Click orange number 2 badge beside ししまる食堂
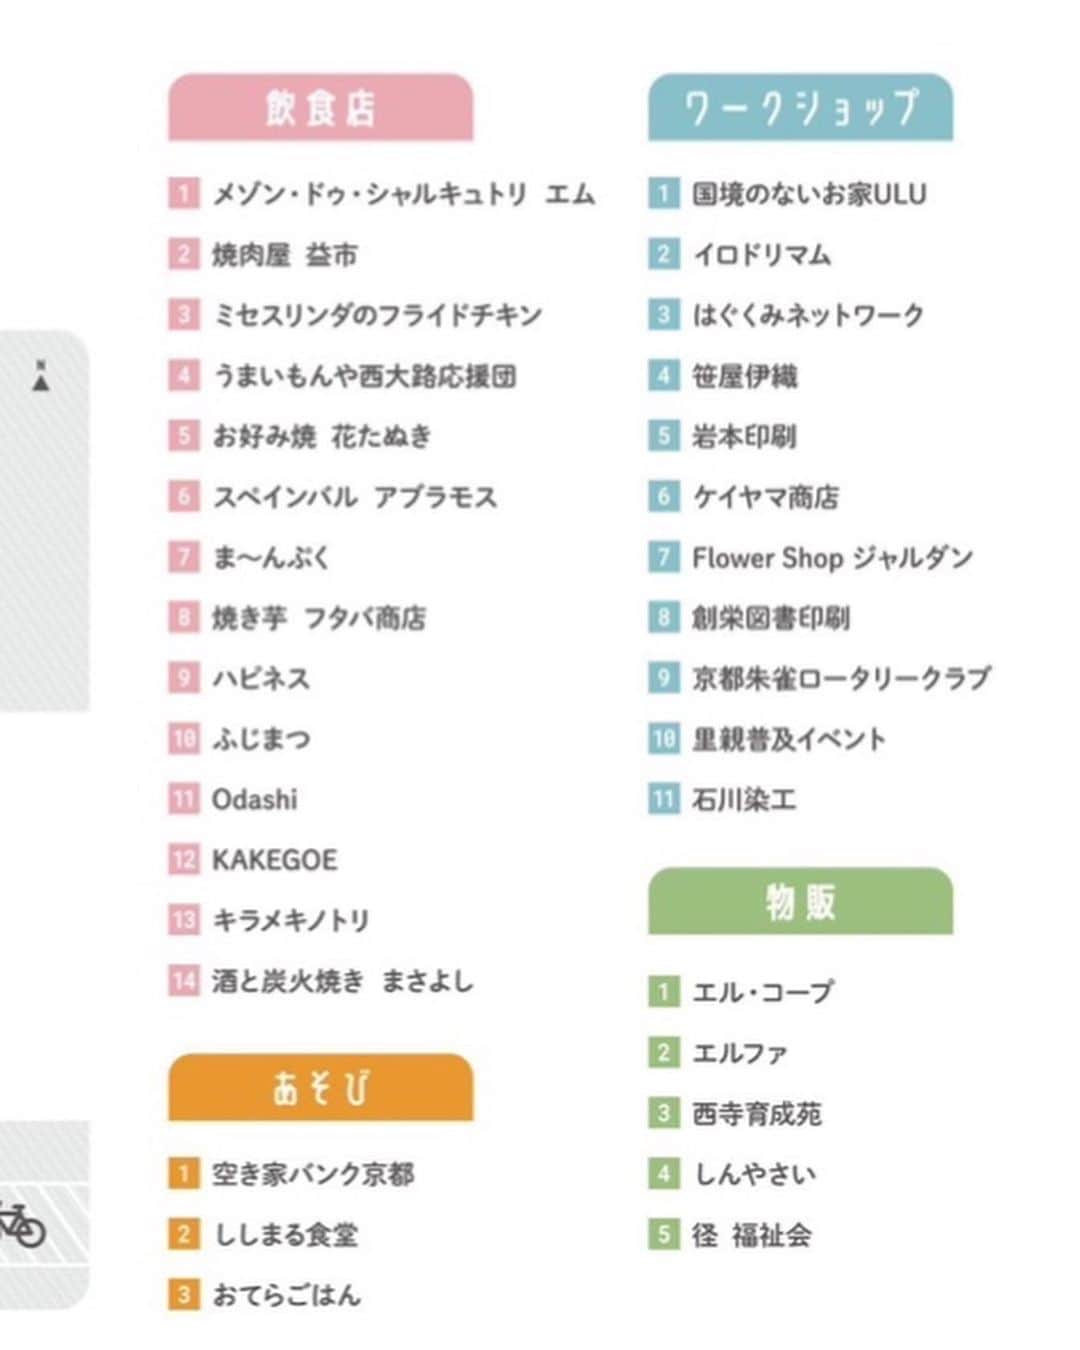1080x1350 pixels. point(183,1234)
